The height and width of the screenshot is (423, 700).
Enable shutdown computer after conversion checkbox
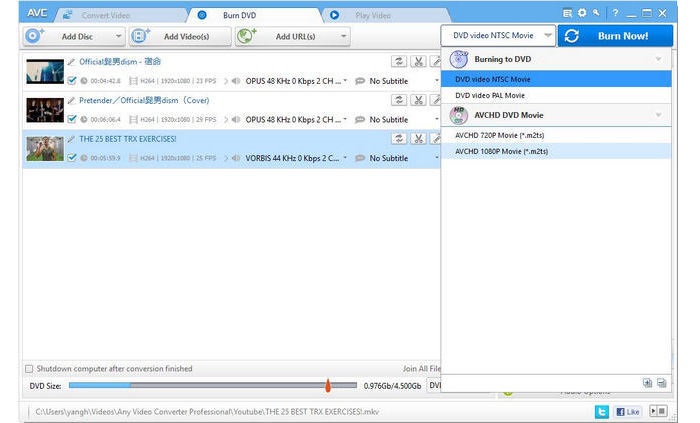tap(29, 369)
